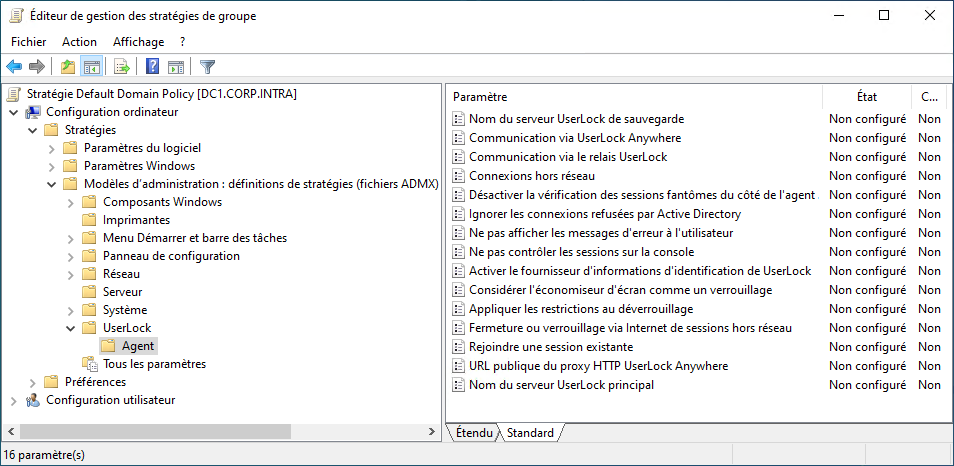954x466 pixels.
Task: Select 'Nom du serveur UserLock principal' setting
Action: 561,385
